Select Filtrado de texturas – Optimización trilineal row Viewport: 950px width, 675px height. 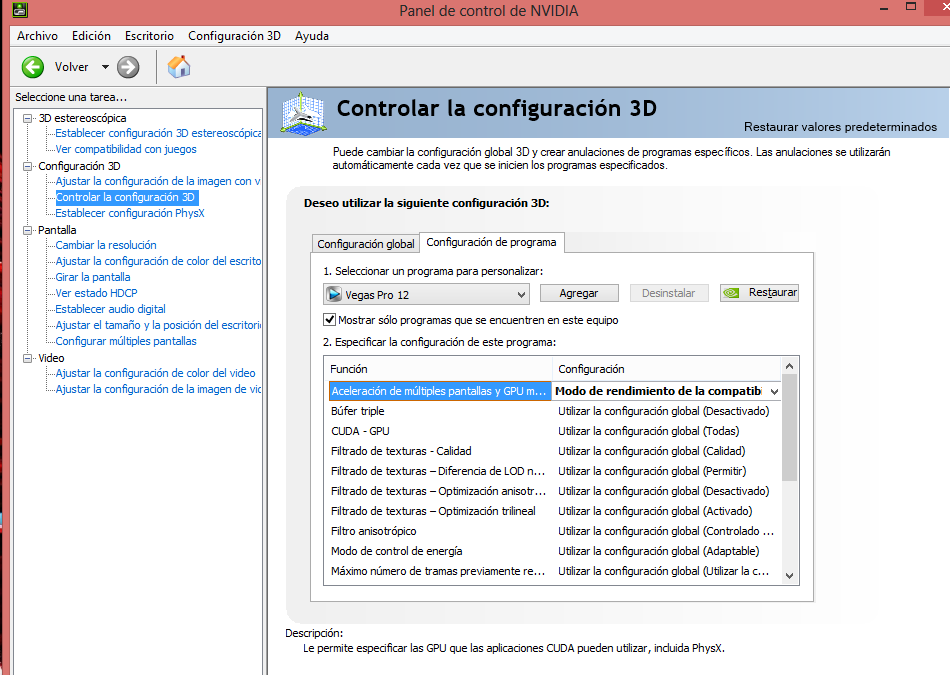554,511
